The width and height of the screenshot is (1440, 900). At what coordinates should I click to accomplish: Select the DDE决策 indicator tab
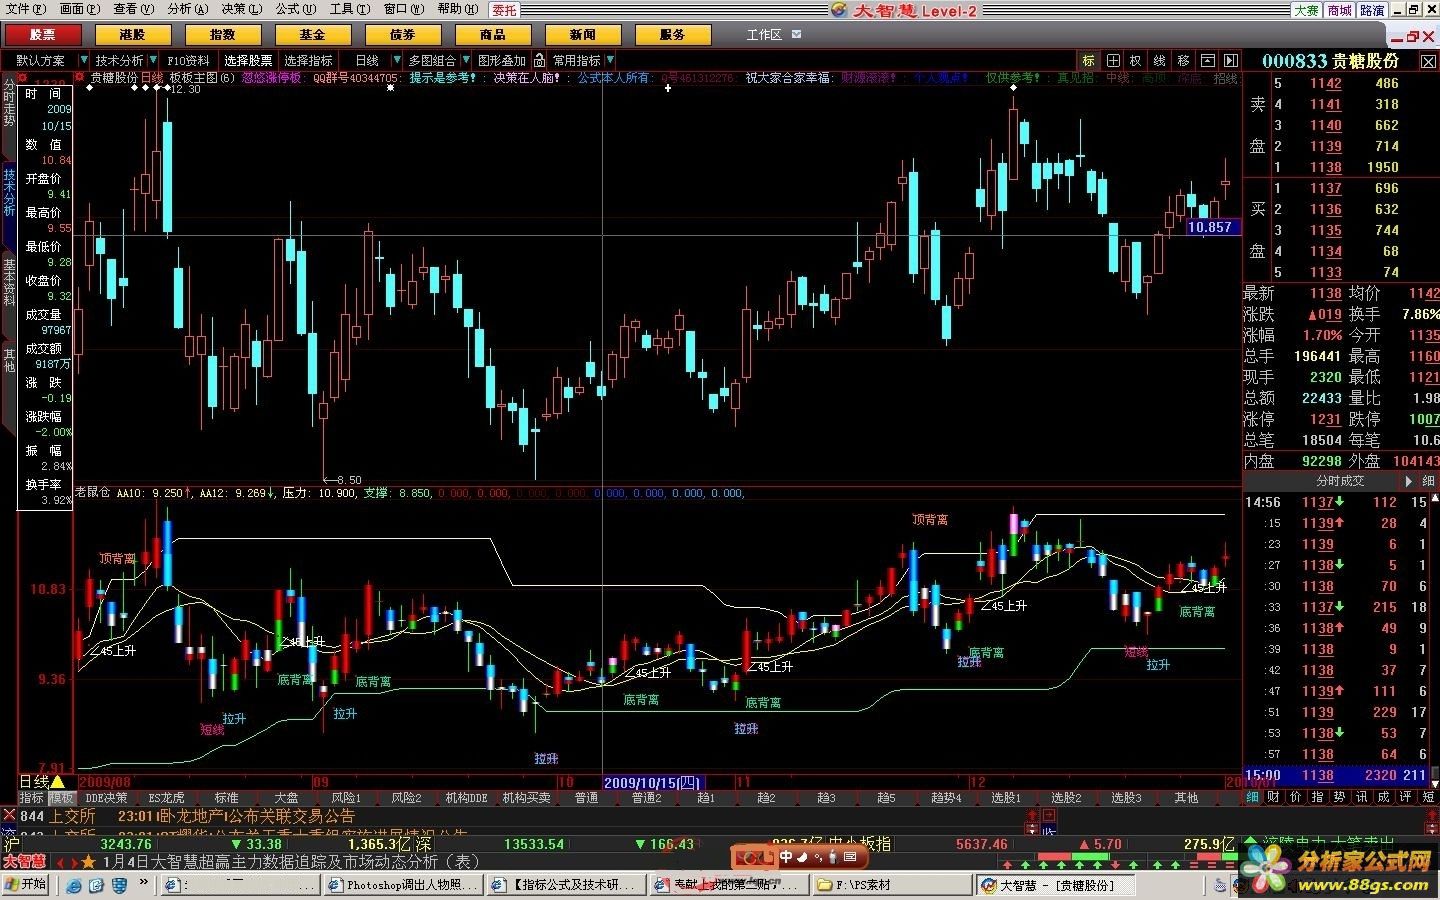point(106,797)
